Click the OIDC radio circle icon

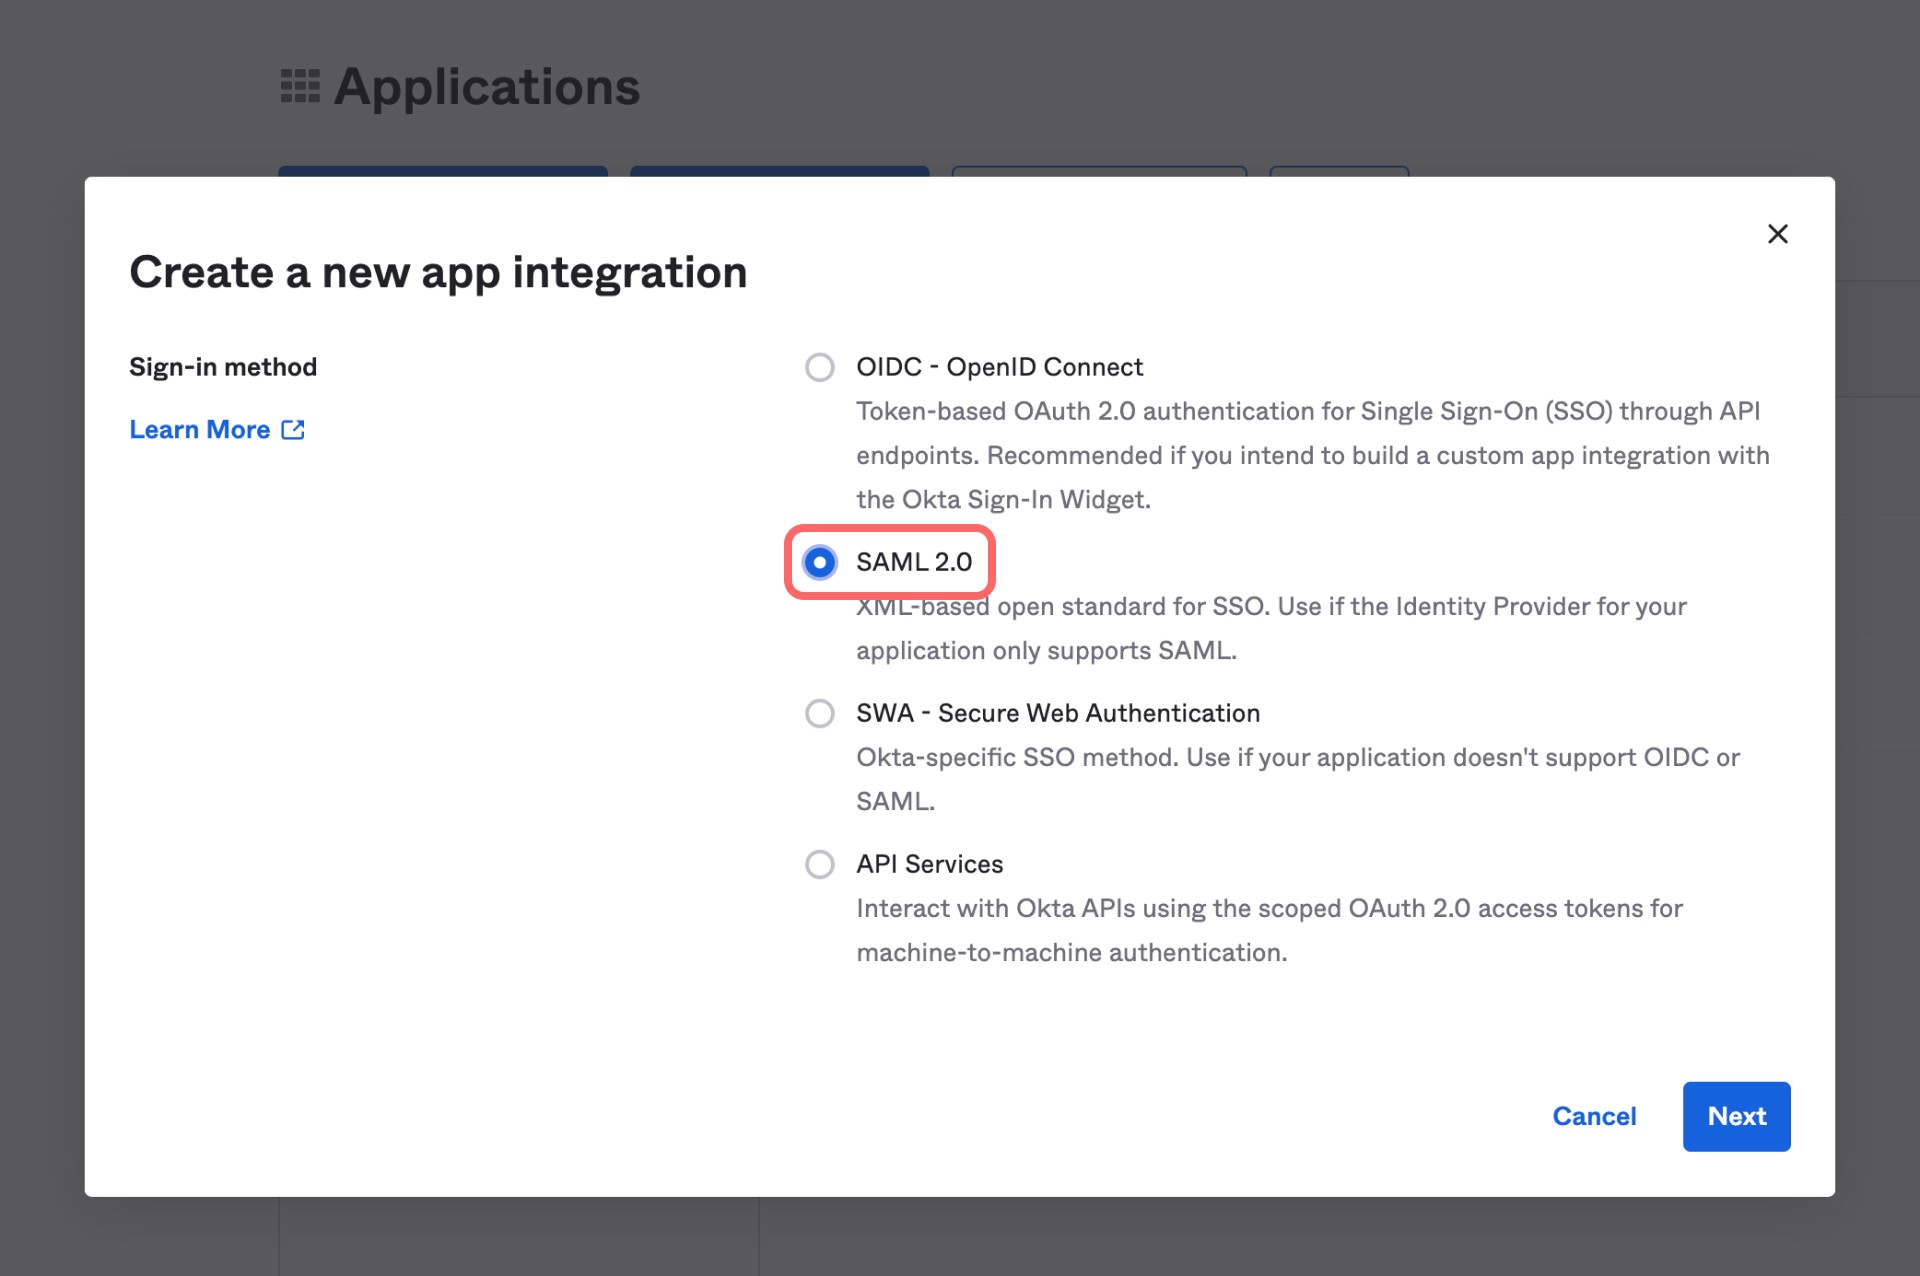(820, 367)
